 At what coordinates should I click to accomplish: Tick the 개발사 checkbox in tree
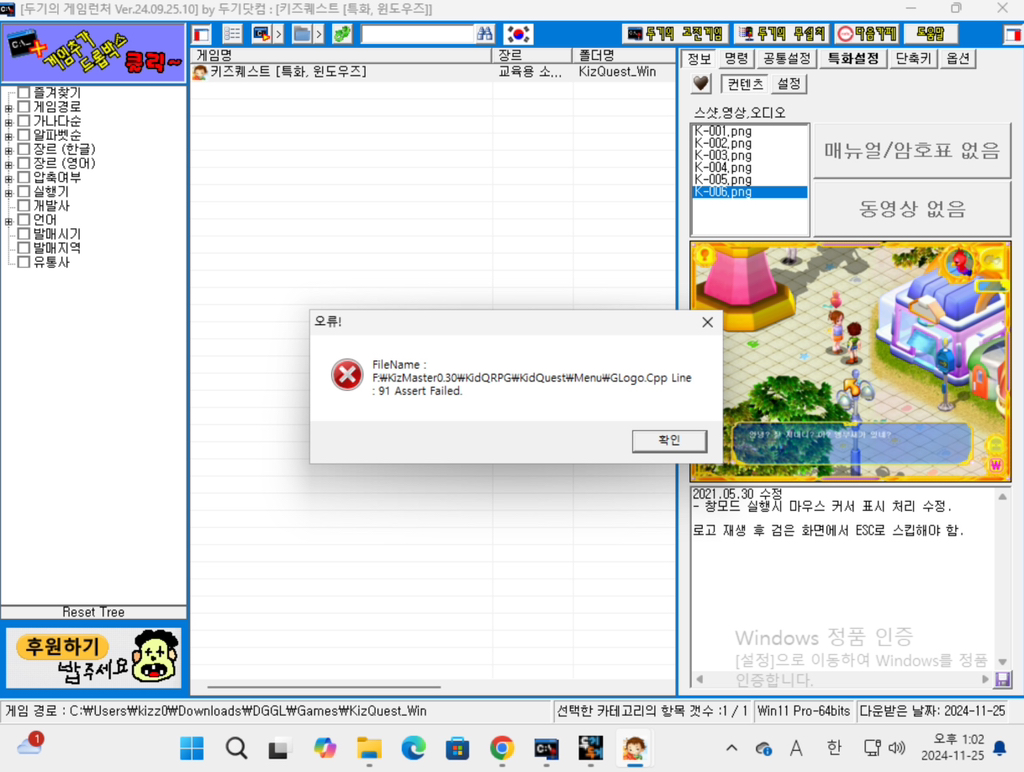coord(24,206)
